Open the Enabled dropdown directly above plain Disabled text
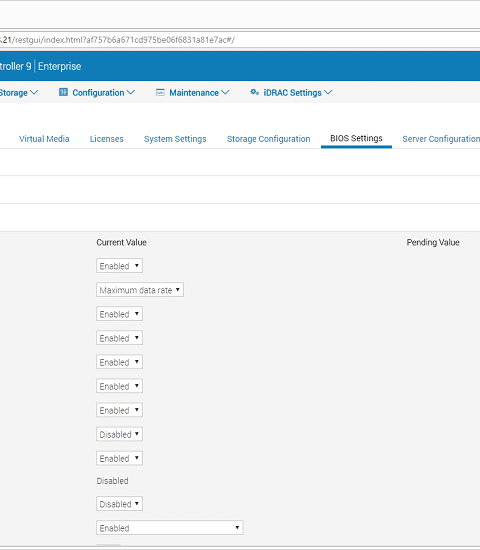Screen dimensions: 480x550 coord(119,458)
